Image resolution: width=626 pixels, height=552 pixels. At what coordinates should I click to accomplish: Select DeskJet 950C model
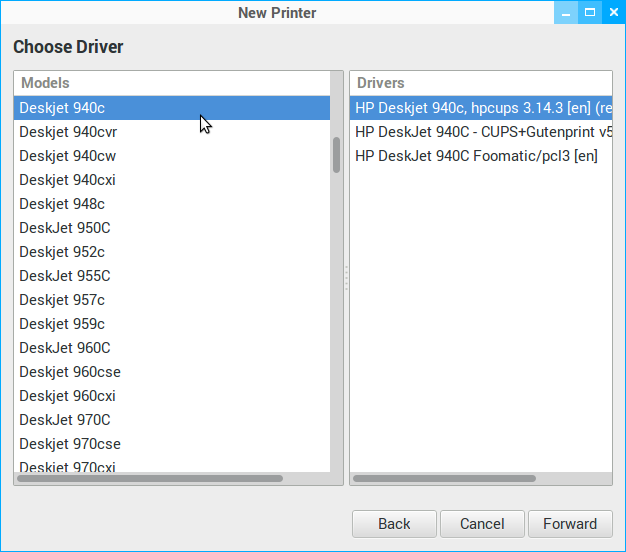click(65, 228)
